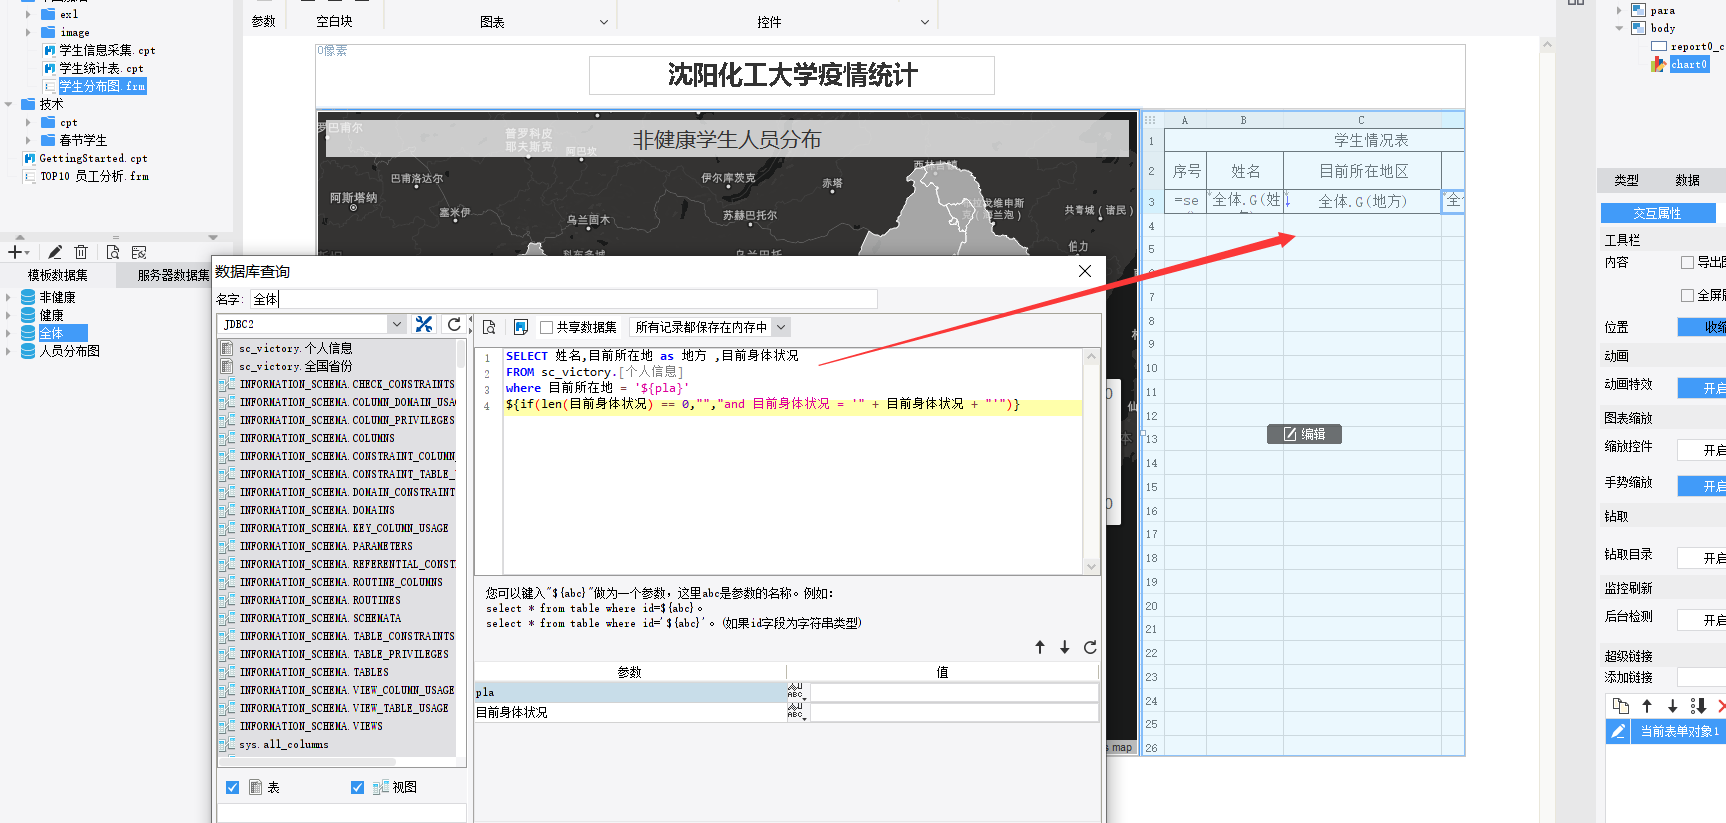1726x823 pixels.
Task: Click sort hyperlinks icon in link toolbar
Action: 1698,706
